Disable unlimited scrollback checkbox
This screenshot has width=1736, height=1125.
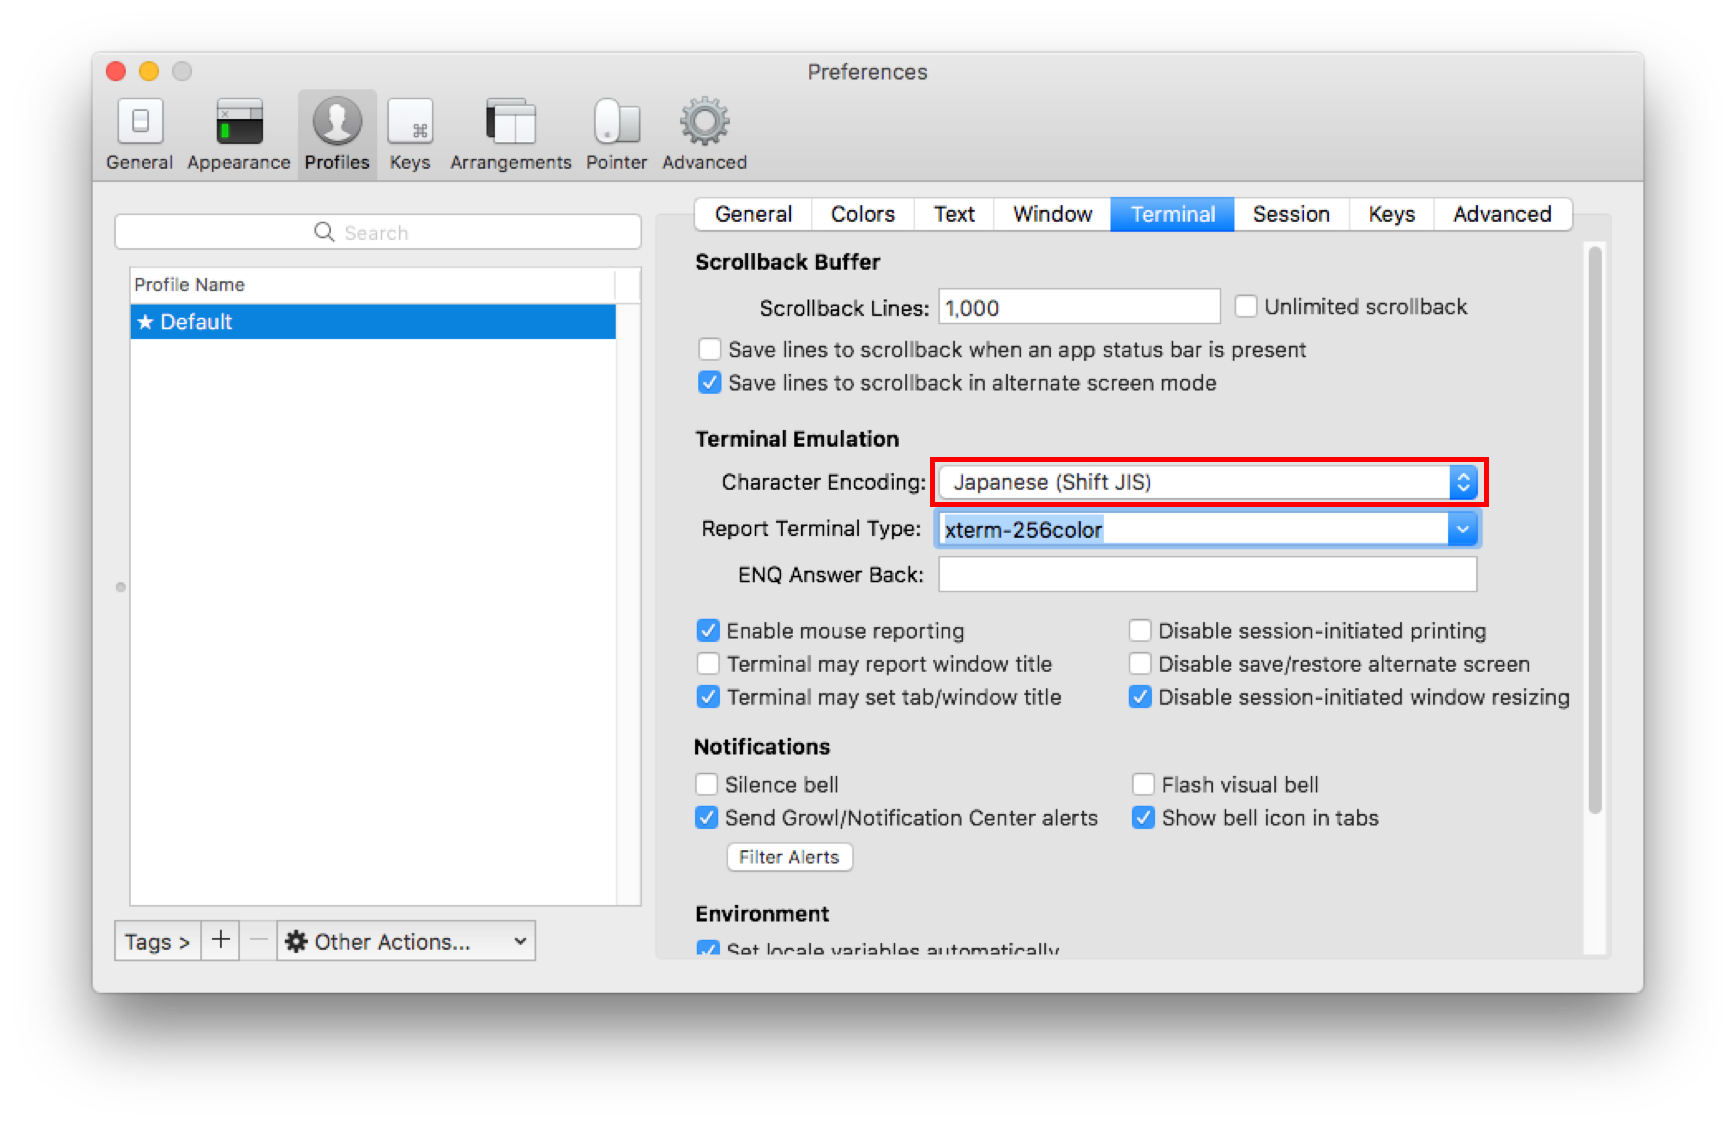(1246, 306)
